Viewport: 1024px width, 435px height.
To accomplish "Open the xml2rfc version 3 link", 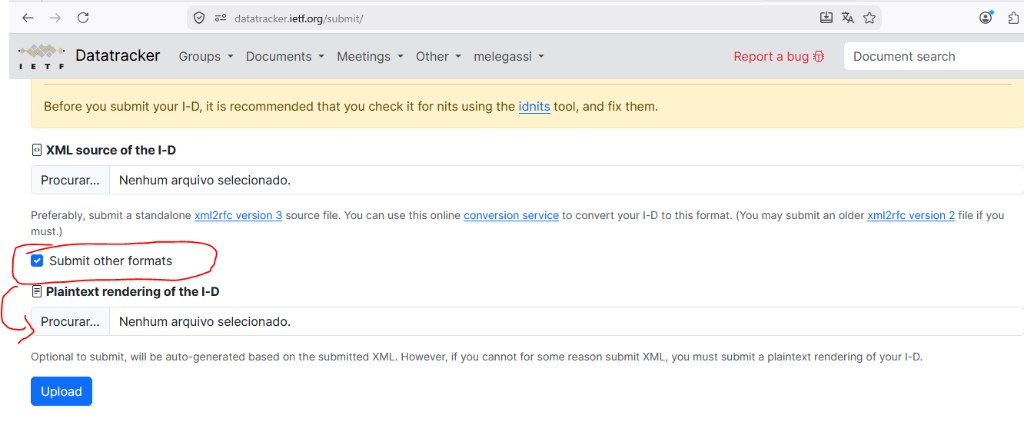I will point(238,215).
